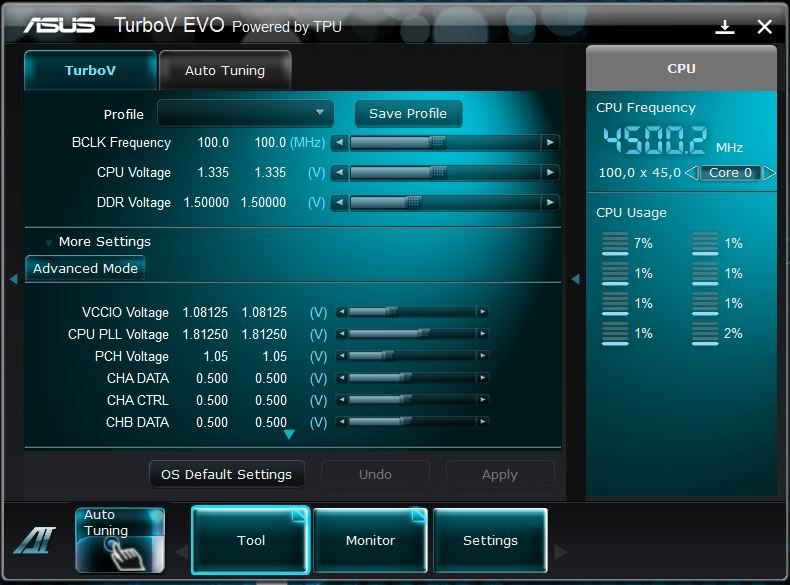The image size is (790, 585).
Task: Increase BCLK Frequency with right arrow
Action: (x=550, y=143)
